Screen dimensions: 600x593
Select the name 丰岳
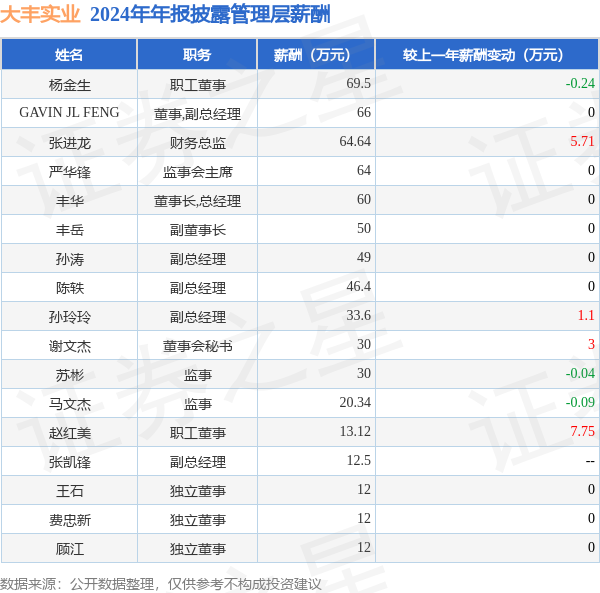[x=70, y=230]
